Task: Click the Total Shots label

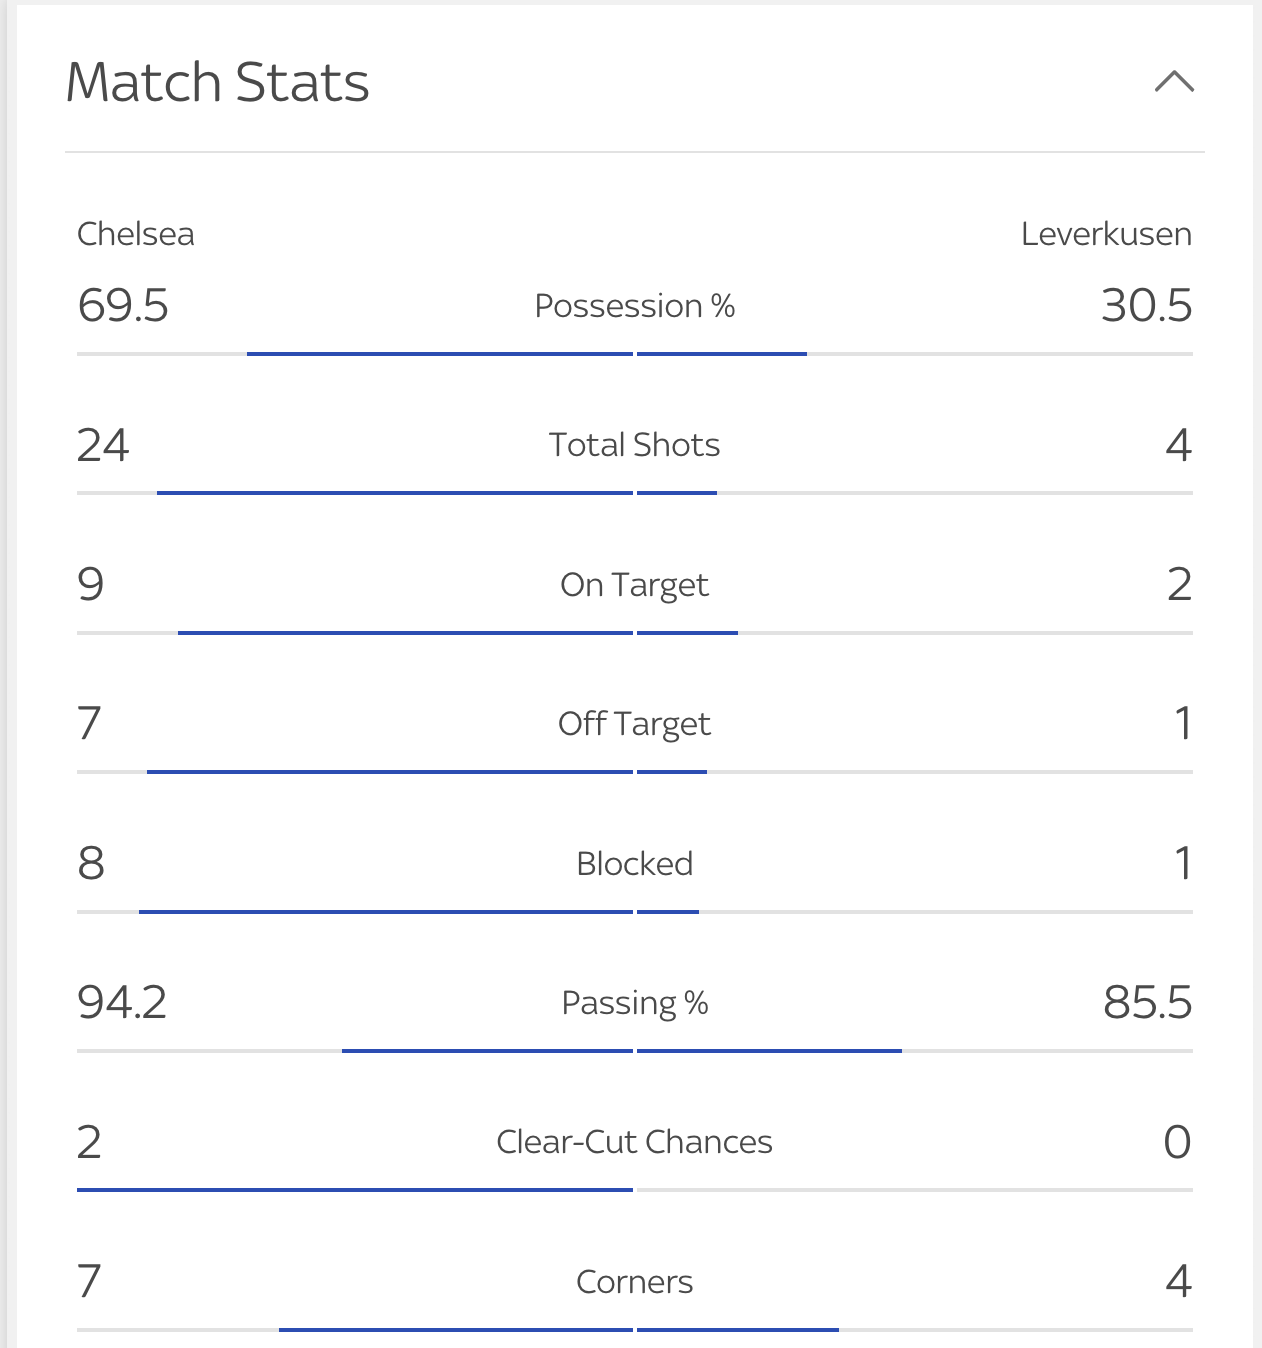Action: (x=635, y=444)
